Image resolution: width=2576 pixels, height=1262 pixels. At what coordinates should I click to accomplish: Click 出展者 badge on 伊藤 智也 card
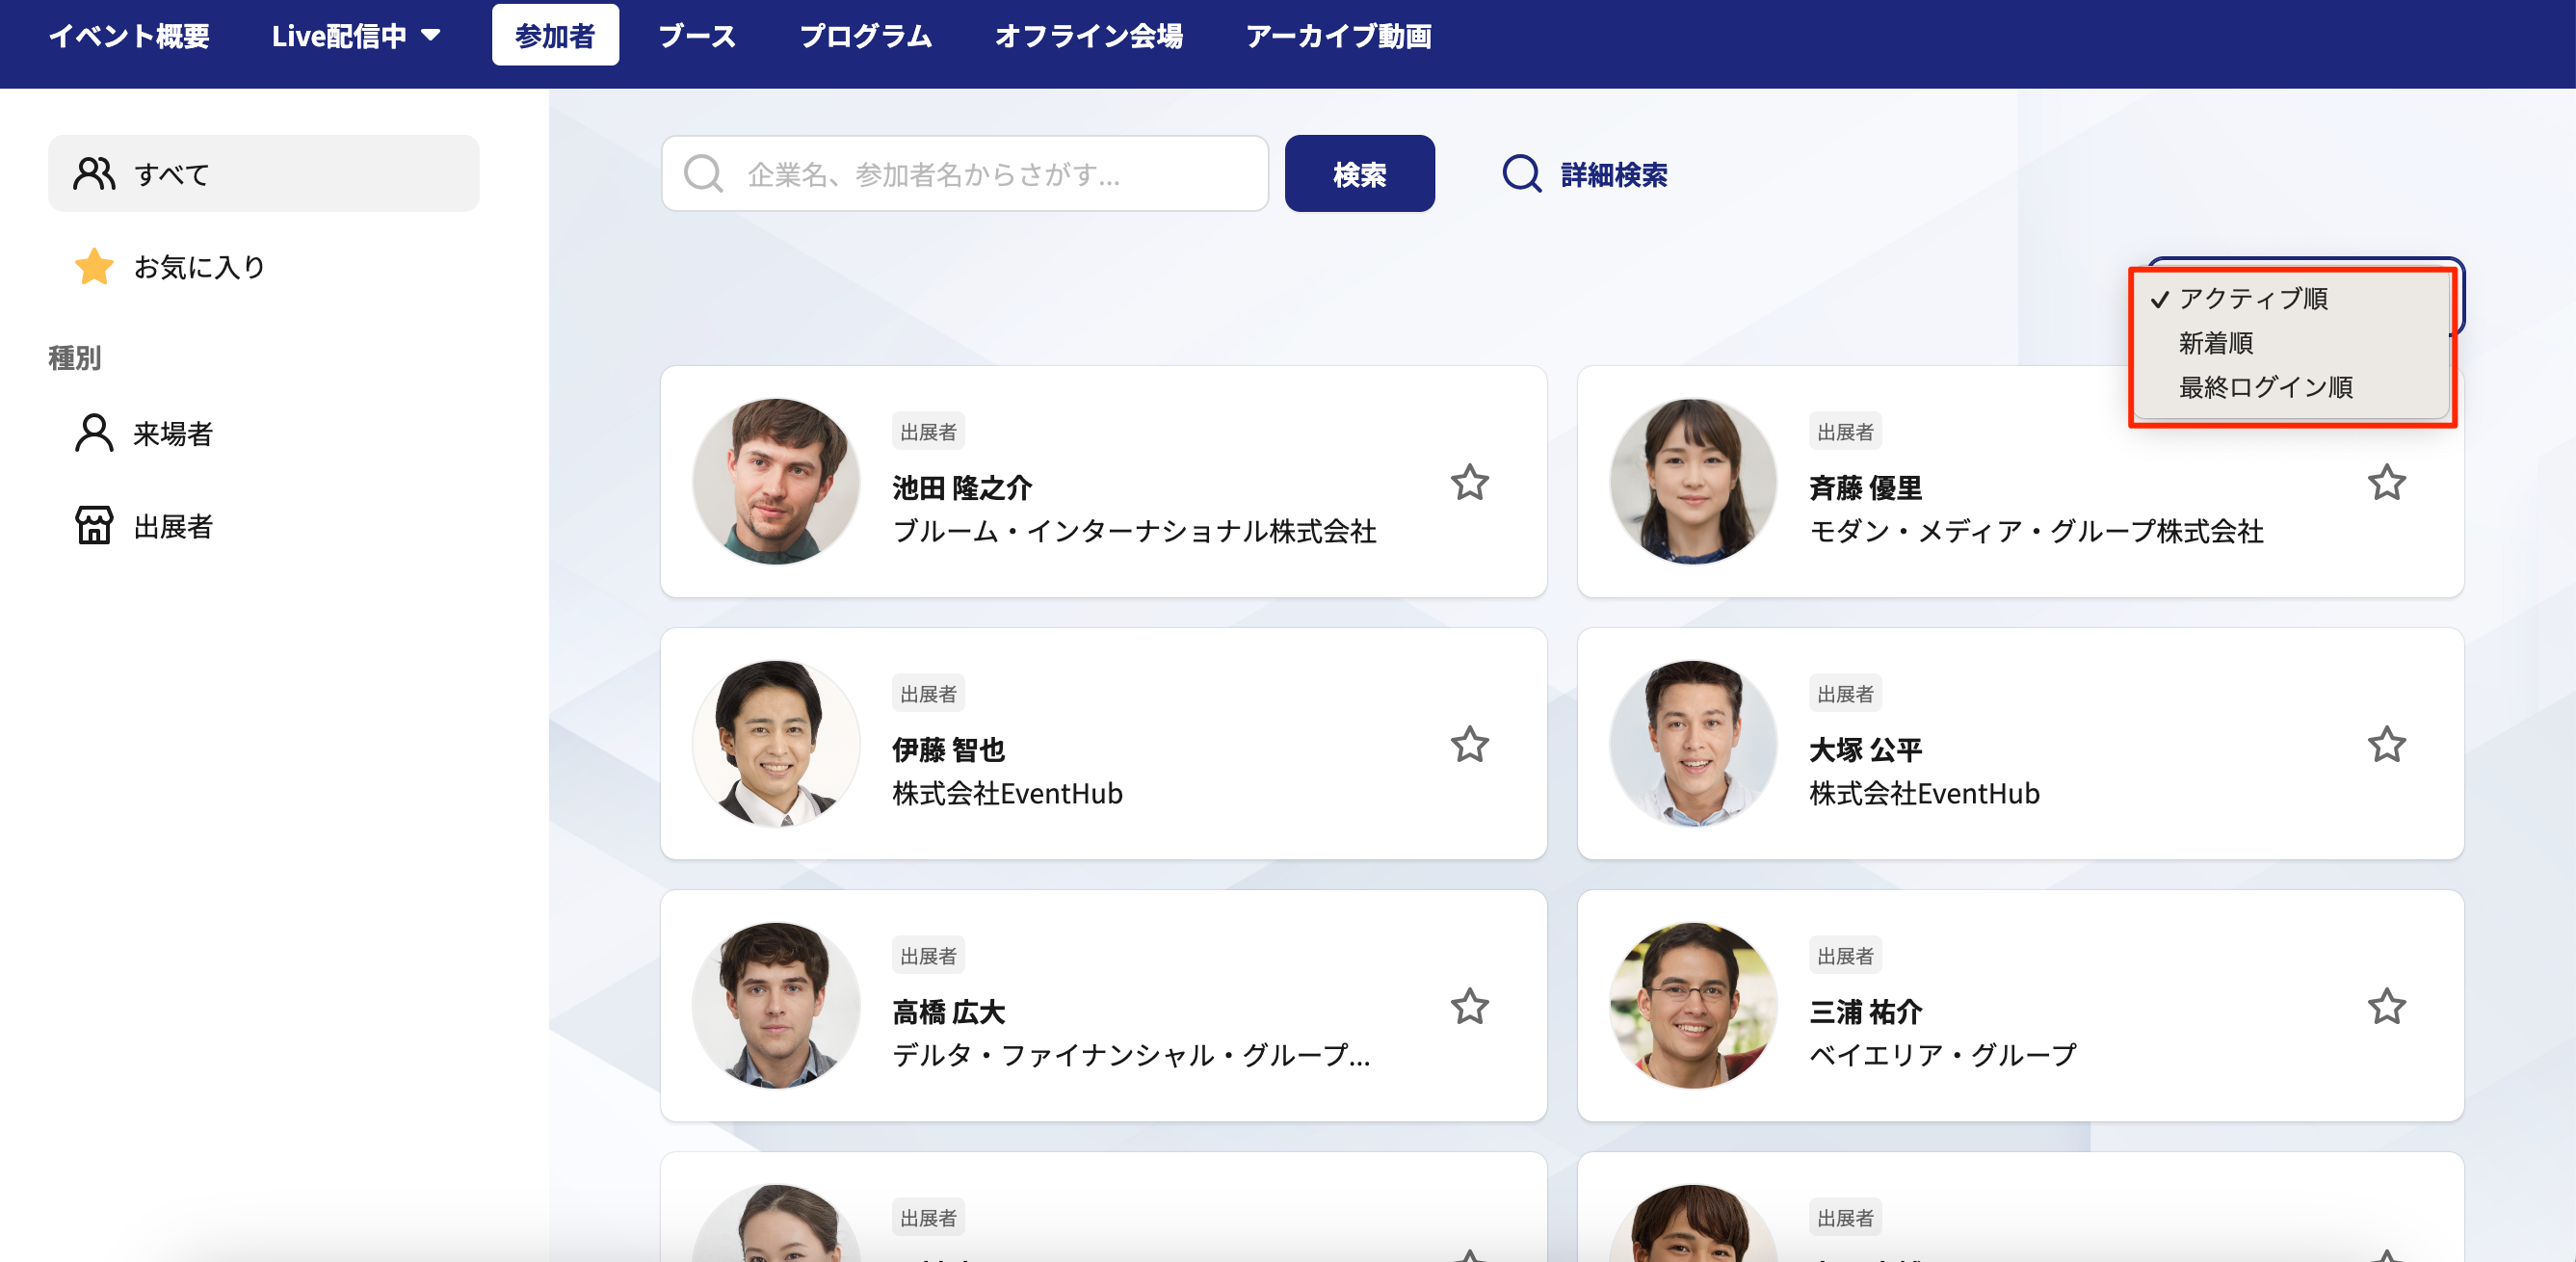coord(928,694)
